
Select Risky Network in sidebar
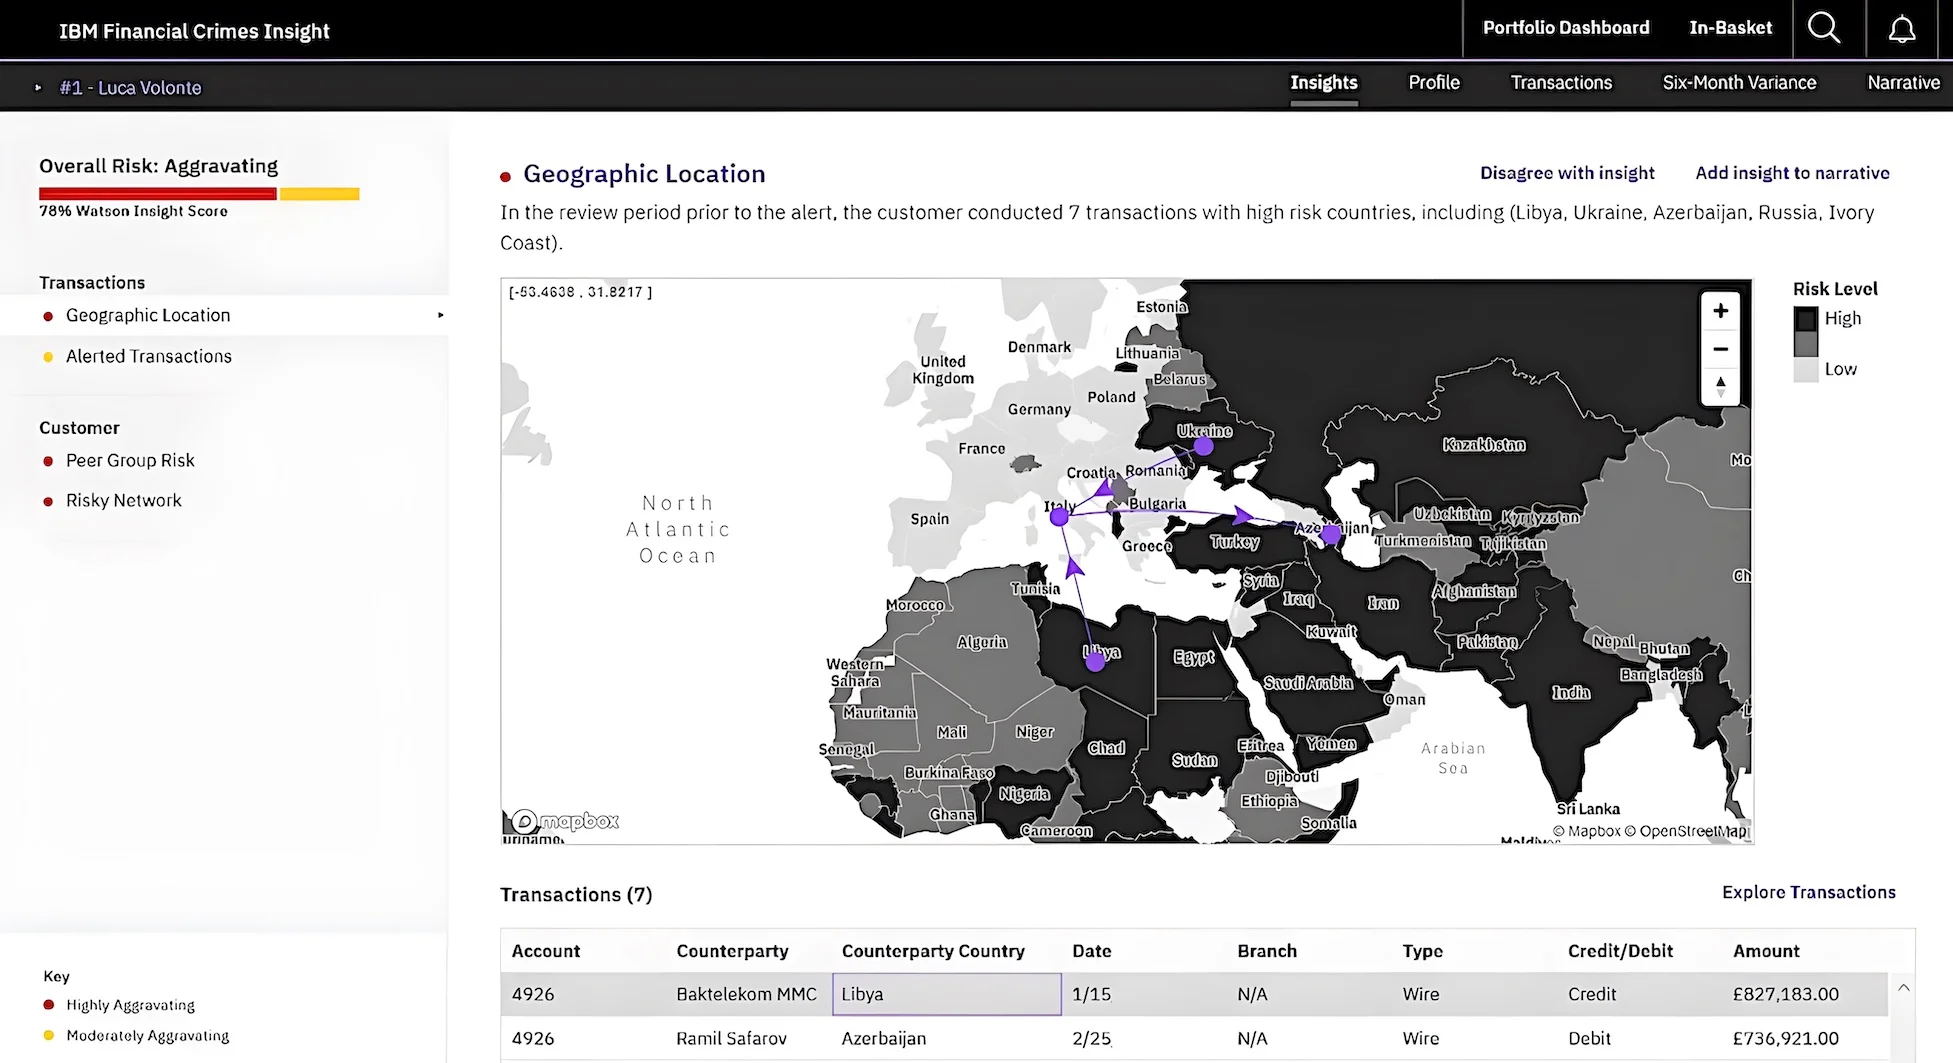click(x=124, y=500)
